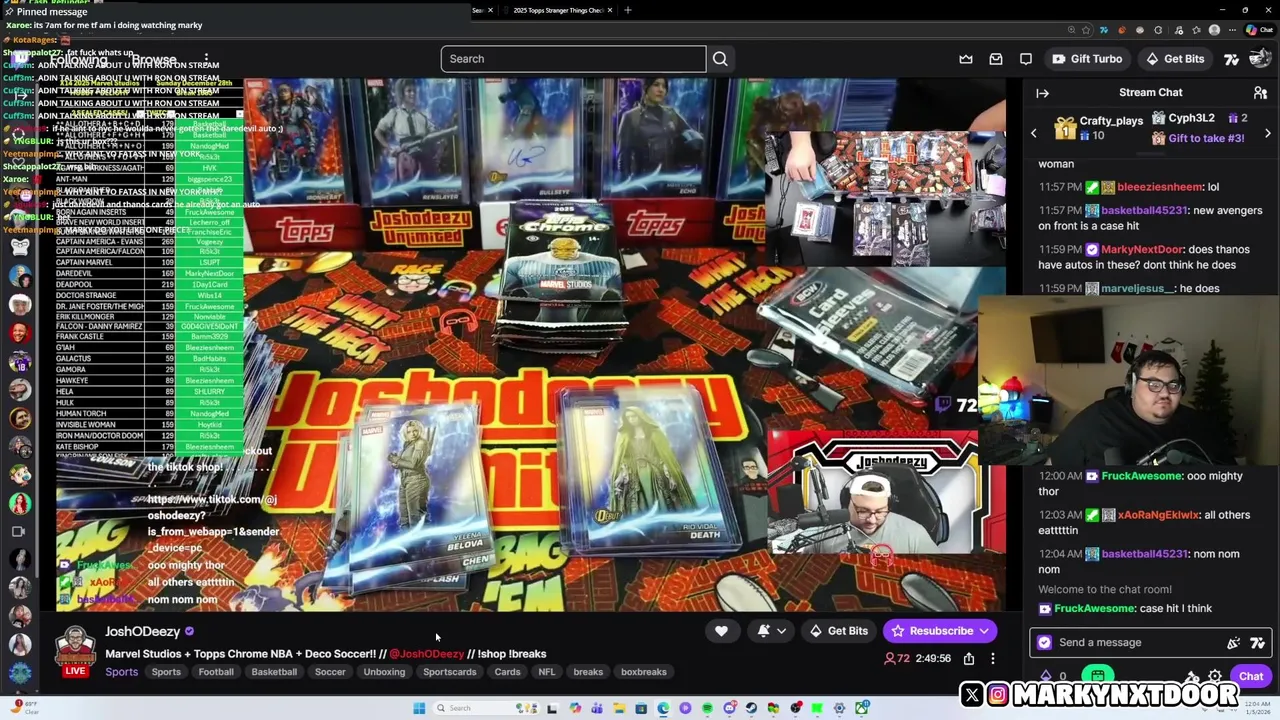
Task: Open chat settings gear icon
Action: coord(1215,677)
